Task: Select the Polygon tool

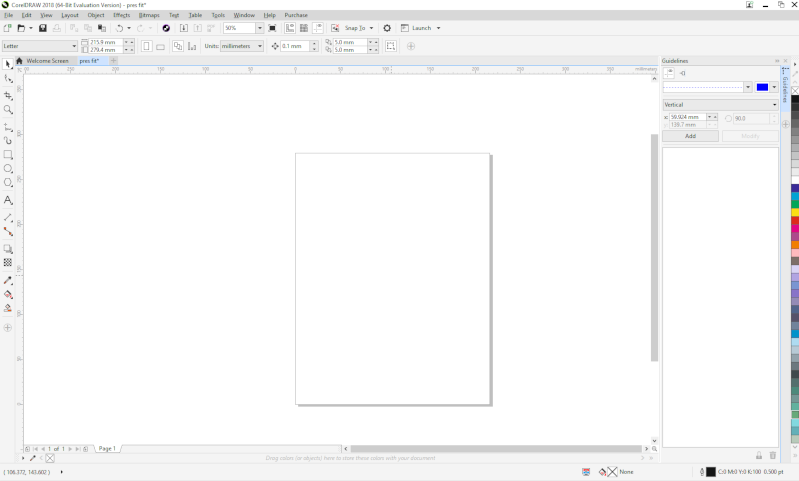Action: click(8, 183)
